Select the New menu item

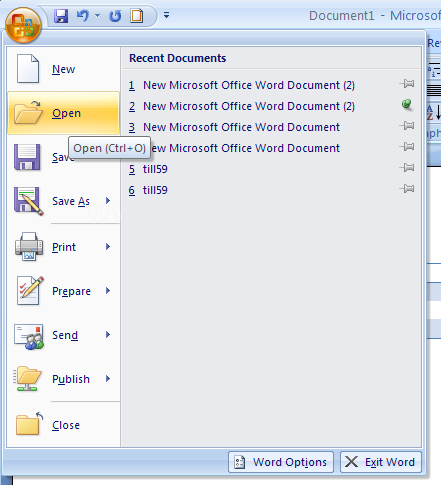point(63,69)
